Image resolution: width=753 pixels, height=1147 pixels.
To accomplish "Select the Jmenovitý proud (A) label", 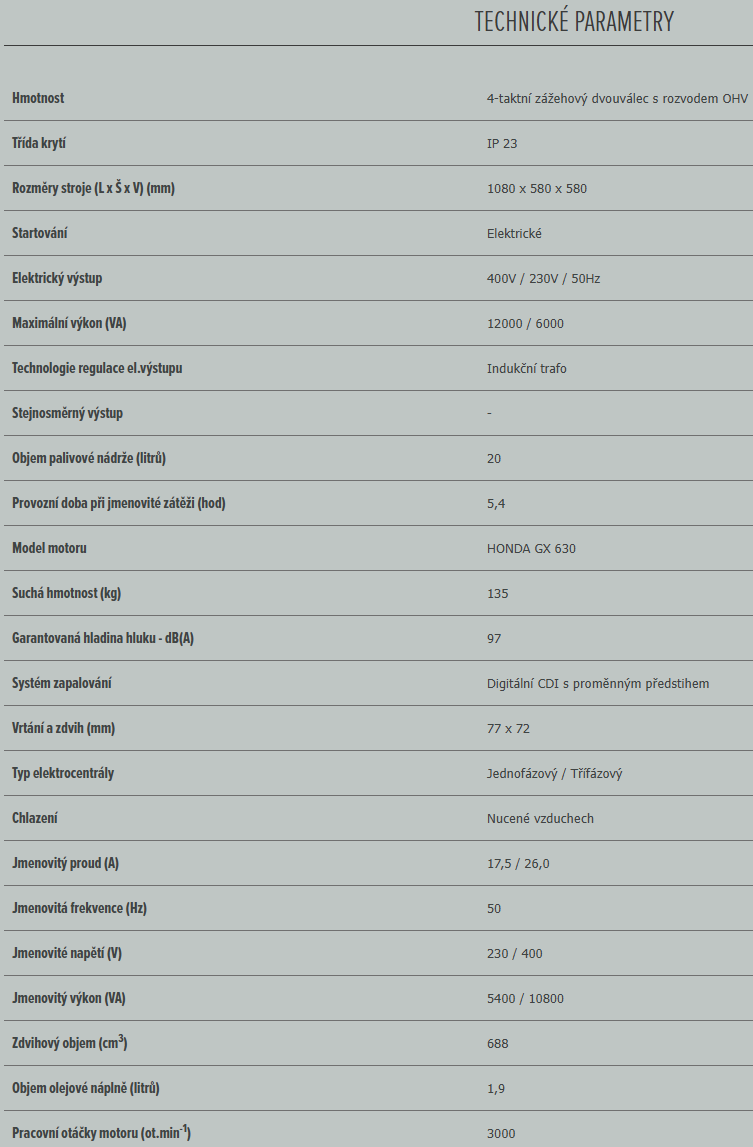I will pyautogui.click(x=65, y=864).
